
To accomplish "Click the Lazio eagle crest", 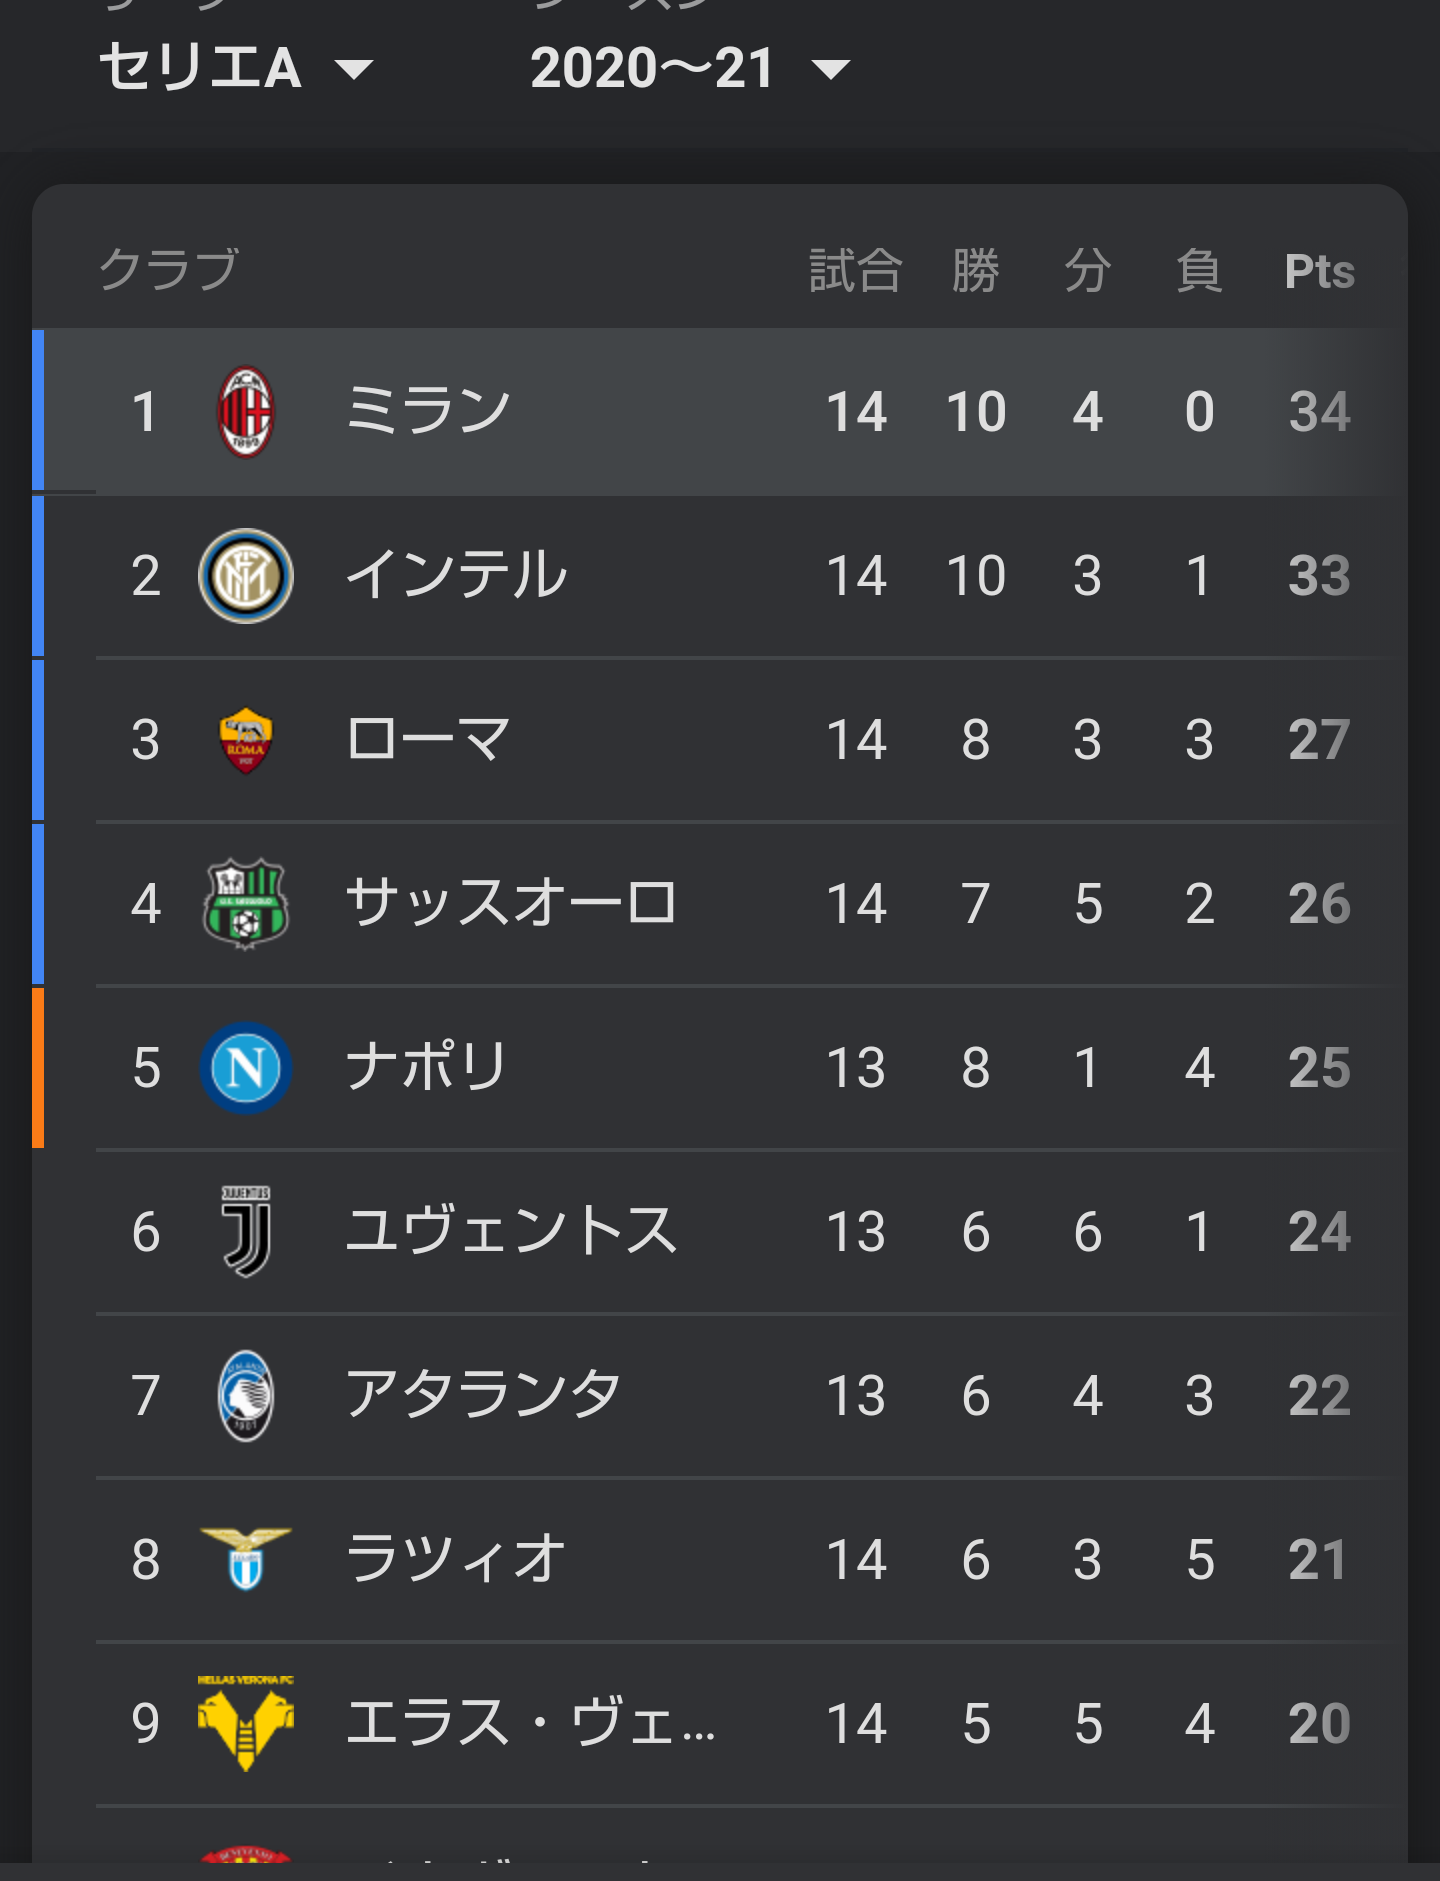I will coord(246,1558).
